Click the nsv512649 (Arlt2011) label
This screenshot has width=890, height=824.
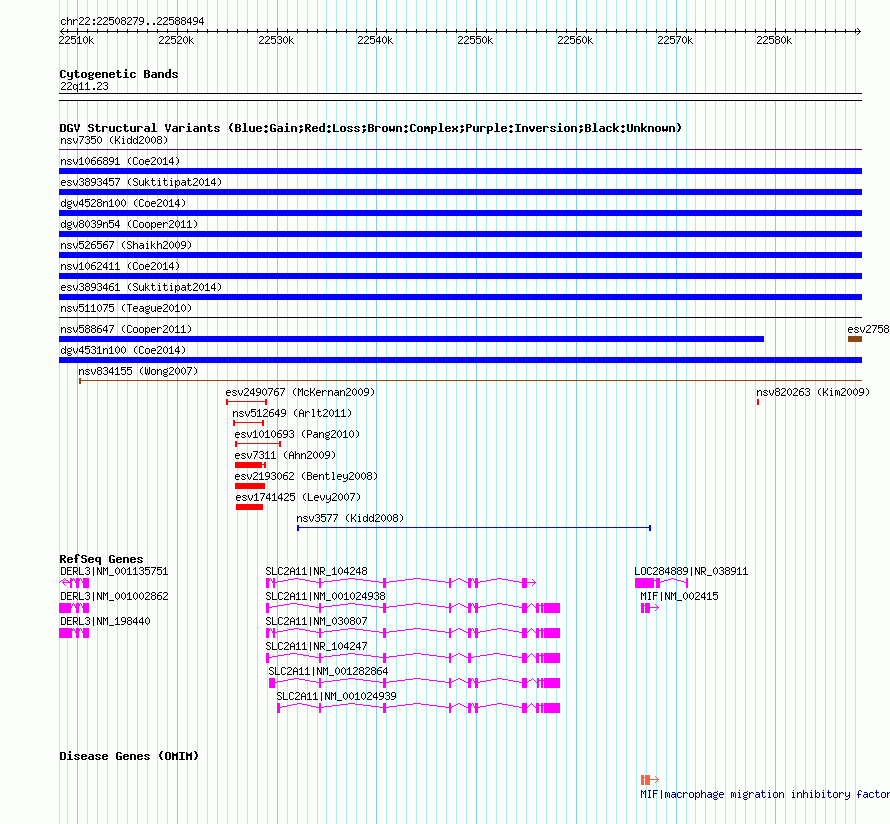click(292, 413)
